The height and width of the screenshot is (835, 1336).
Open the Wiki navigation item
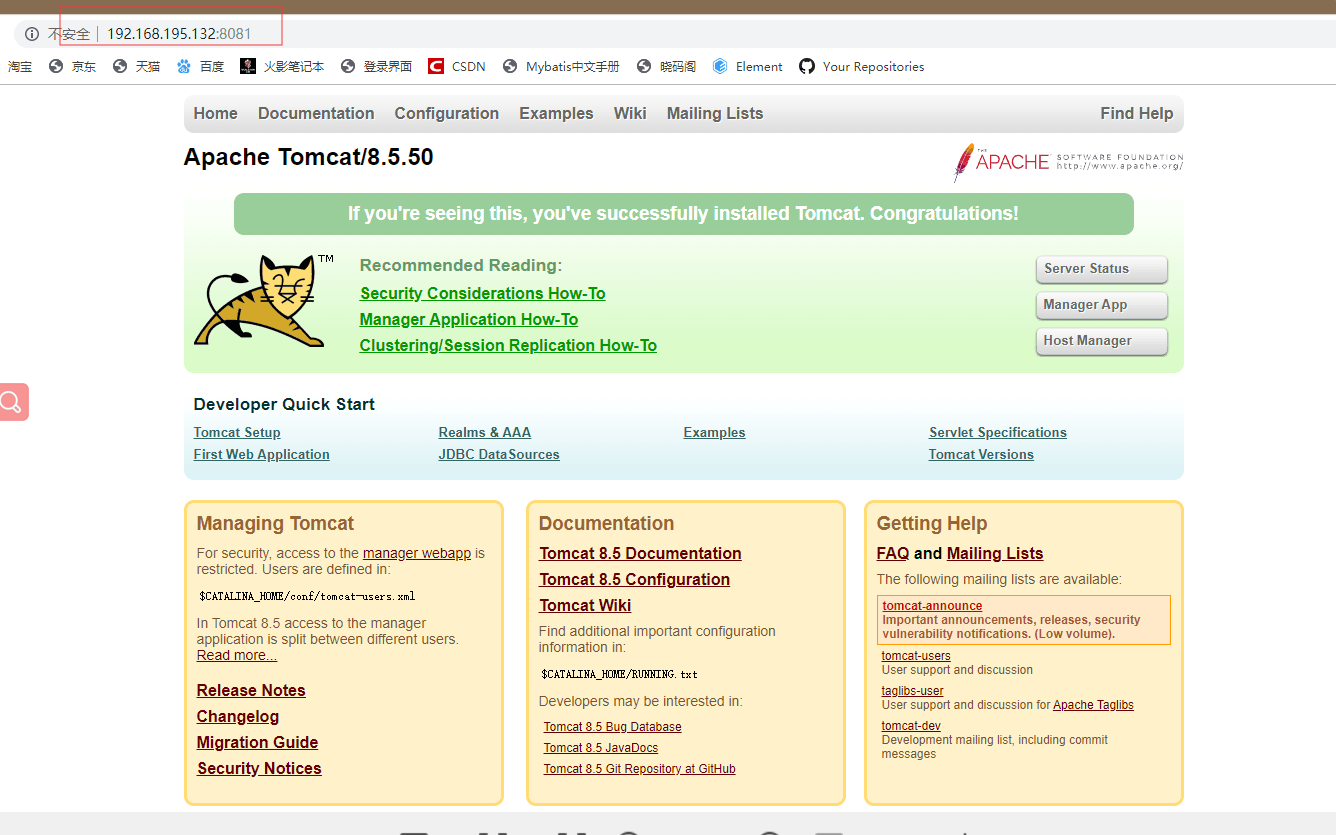tap(630, 114)
